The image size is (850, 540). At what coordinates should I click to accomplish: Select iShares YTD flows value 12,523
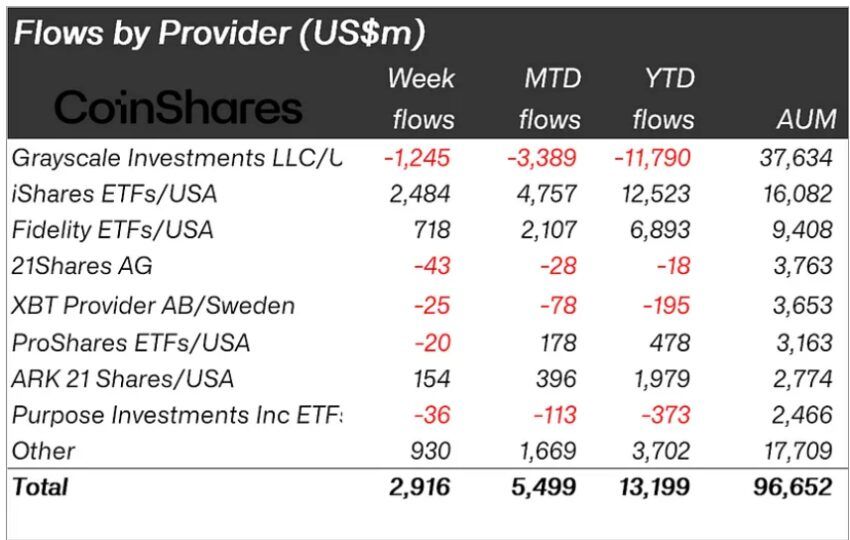click(656, 194)
